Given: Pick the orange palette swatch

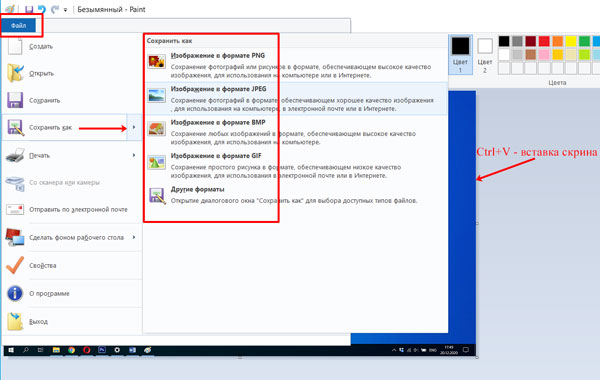Looking at the screenshot, I should coord(558,41).
